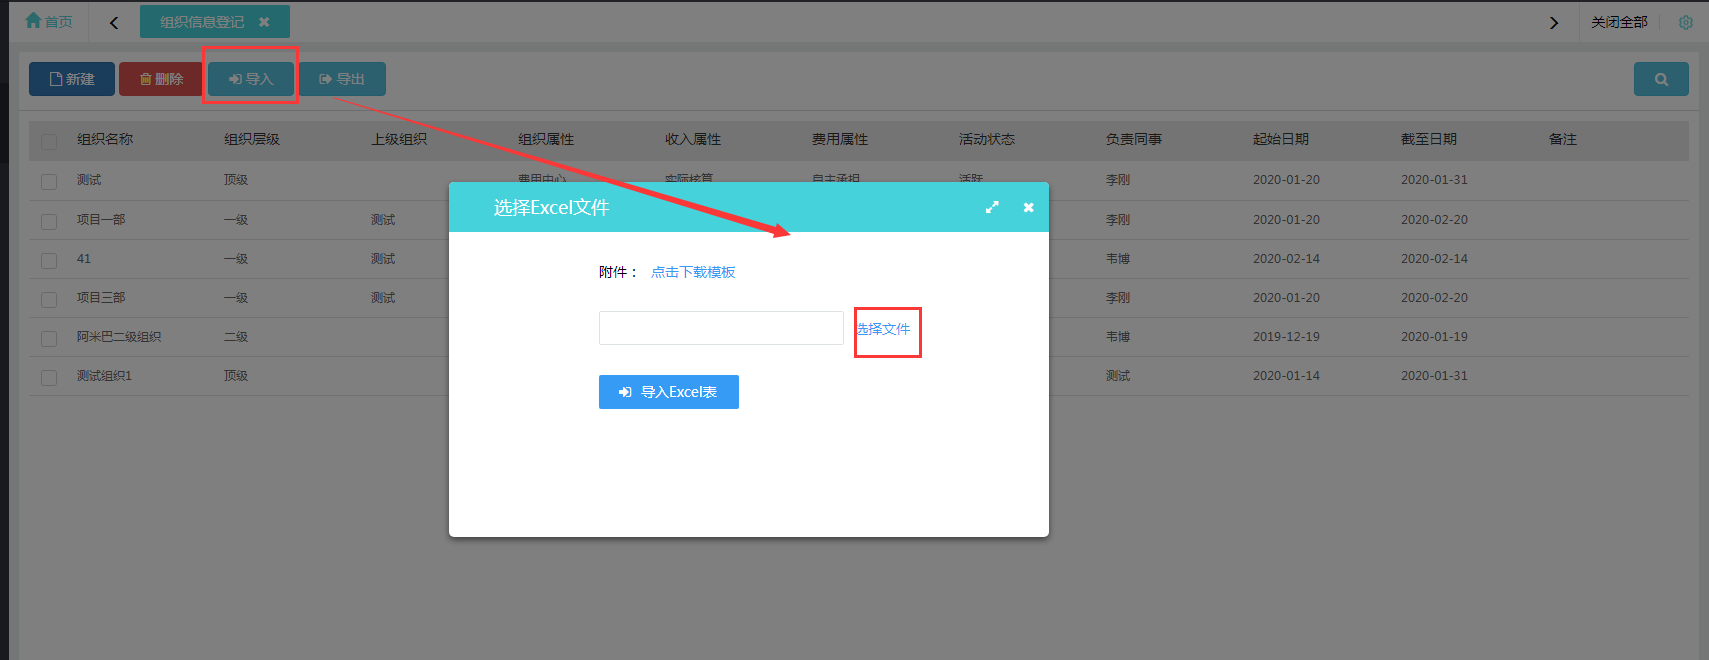Viewport: 1709px width, 660px height.
Task: Click the search magnifier button
Action: (x=1661, y=79)
